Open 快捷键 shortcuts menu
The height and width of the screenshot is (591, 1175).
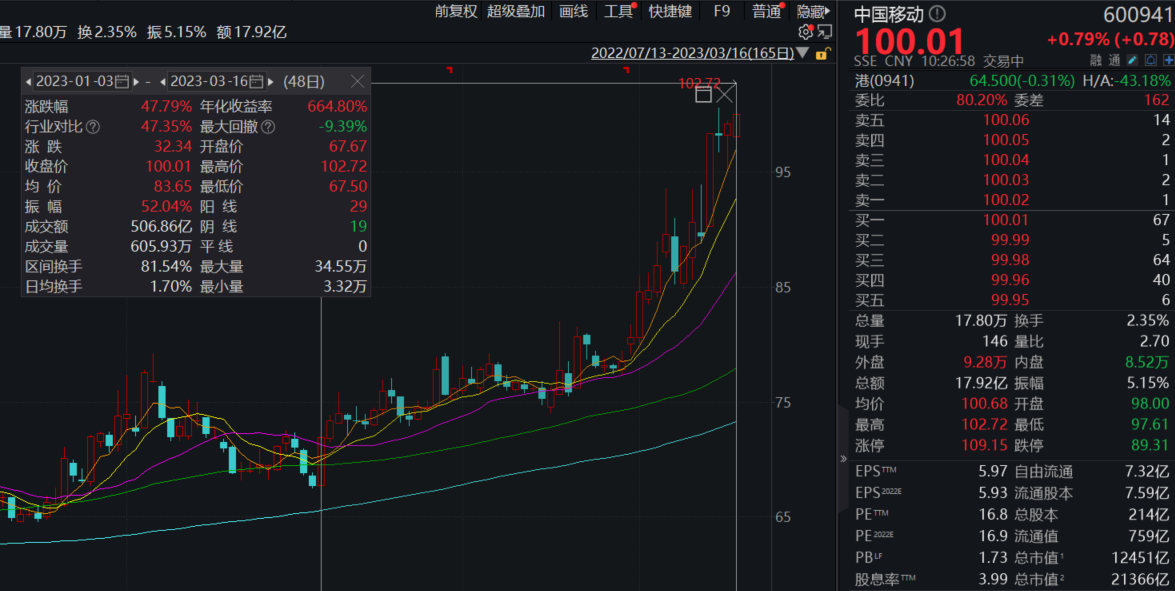point(671,11)
